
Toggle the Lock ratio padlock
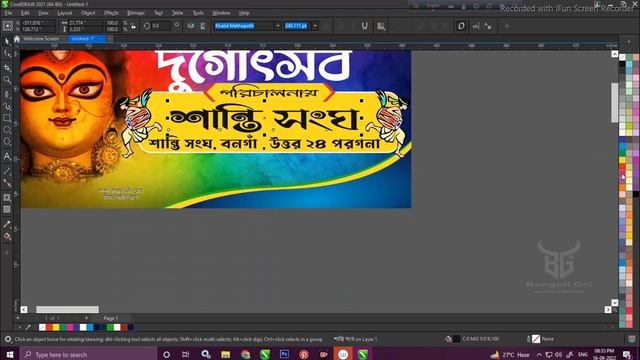click(x=133, y=26)
